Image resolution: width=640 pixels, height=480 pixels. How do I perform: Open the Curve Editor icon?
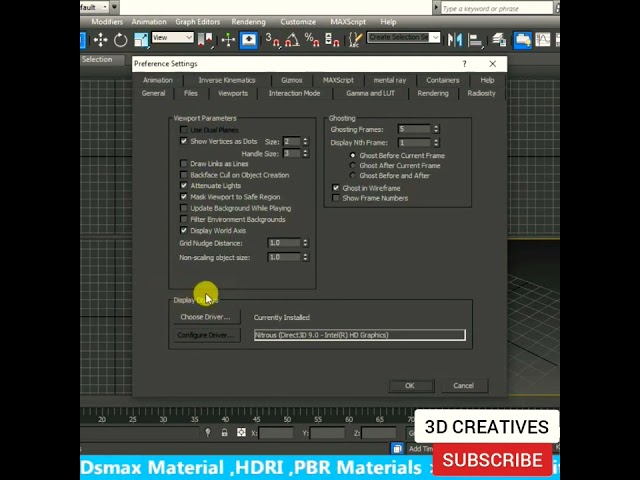(x=542, y=40)
